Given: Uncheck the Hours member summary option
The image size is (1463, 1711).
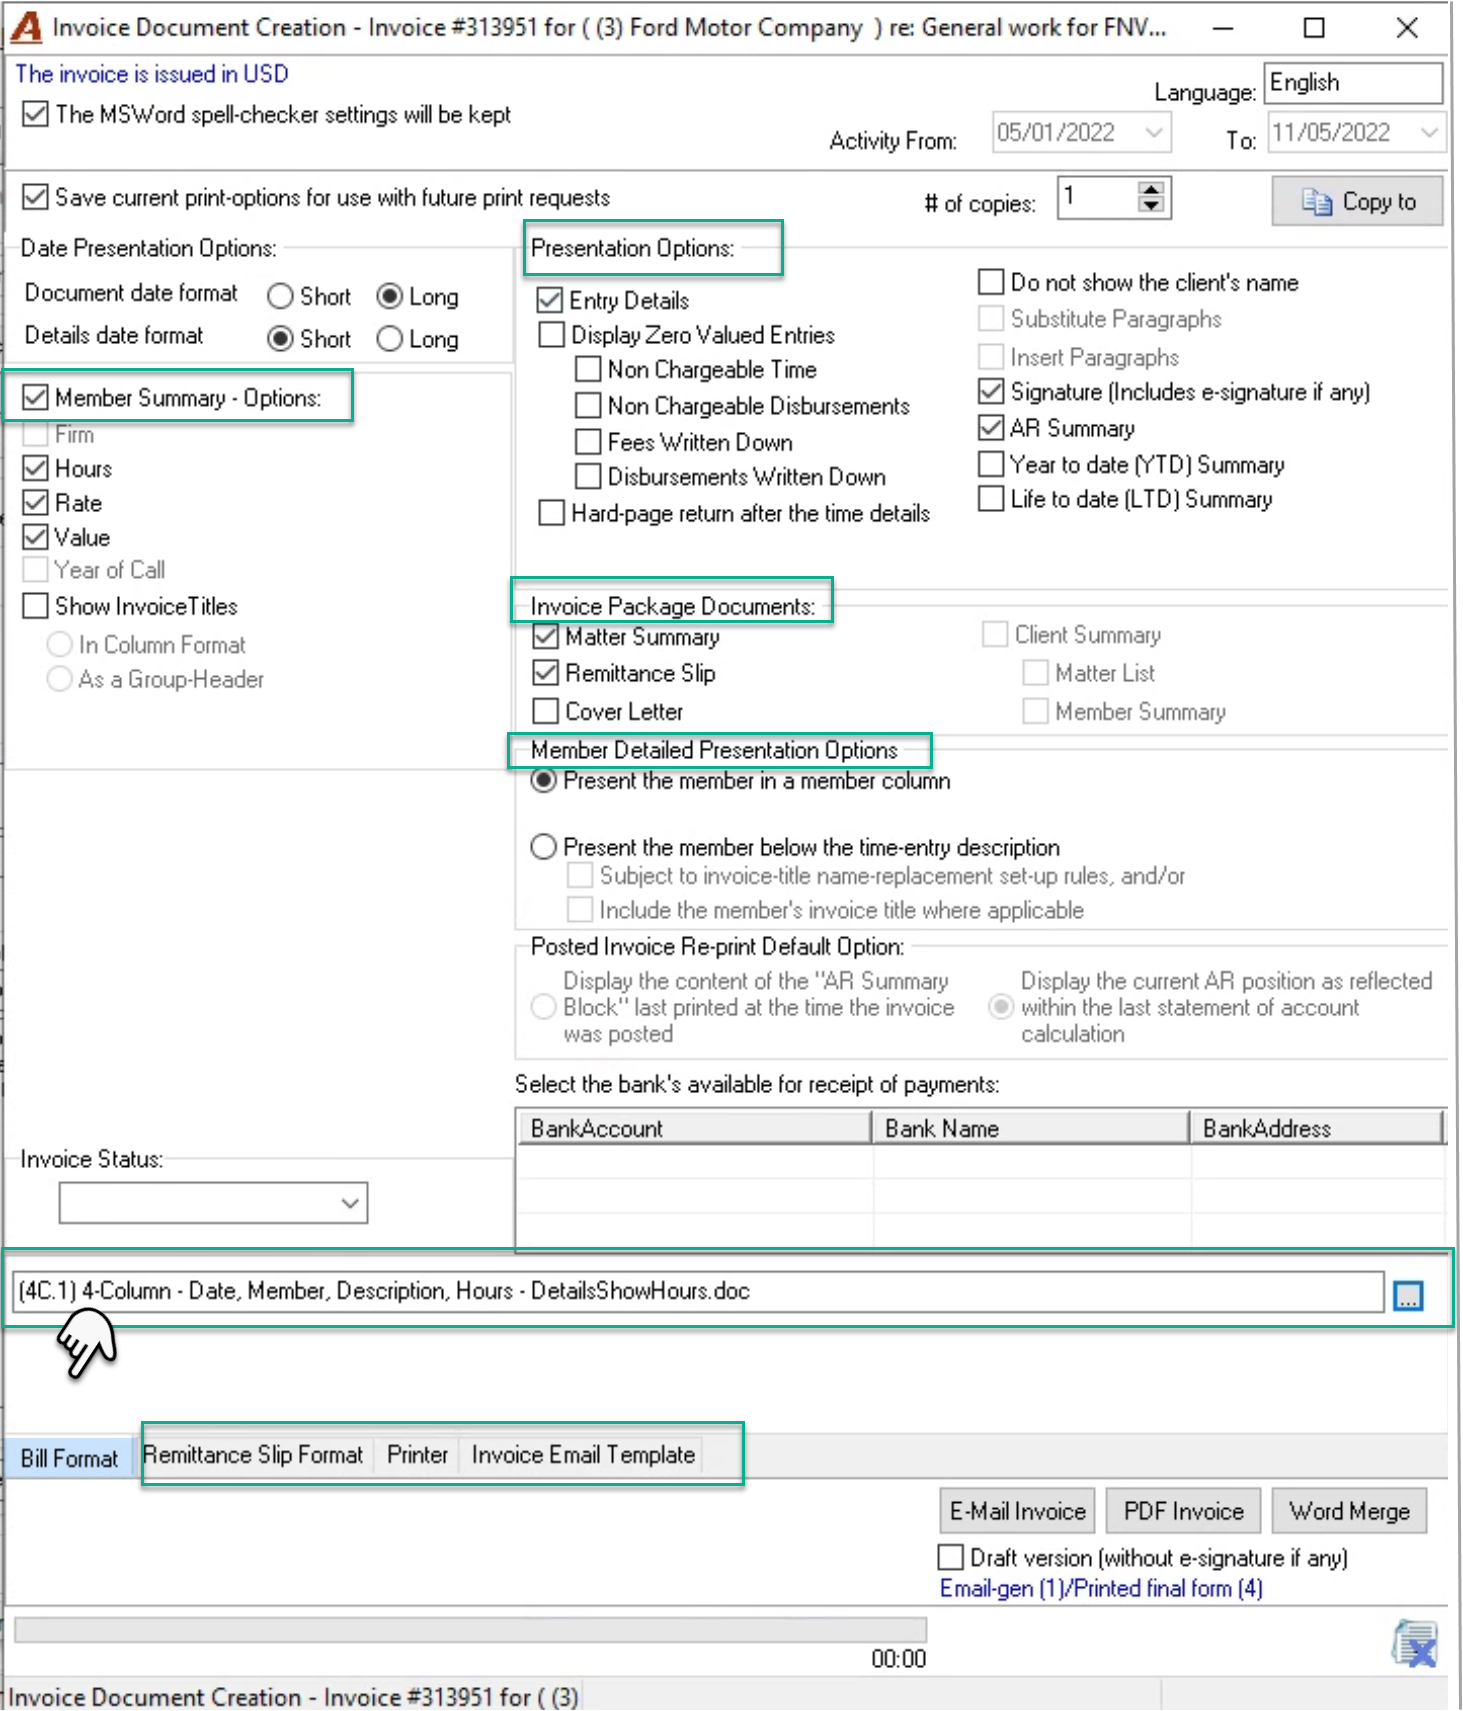Looking at the screenshot, I should tap(35, 468).
